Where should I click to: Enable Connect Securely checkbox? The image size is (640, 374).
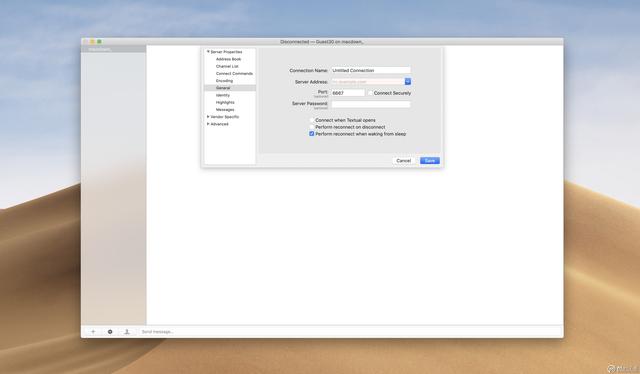tap(370, 93)
